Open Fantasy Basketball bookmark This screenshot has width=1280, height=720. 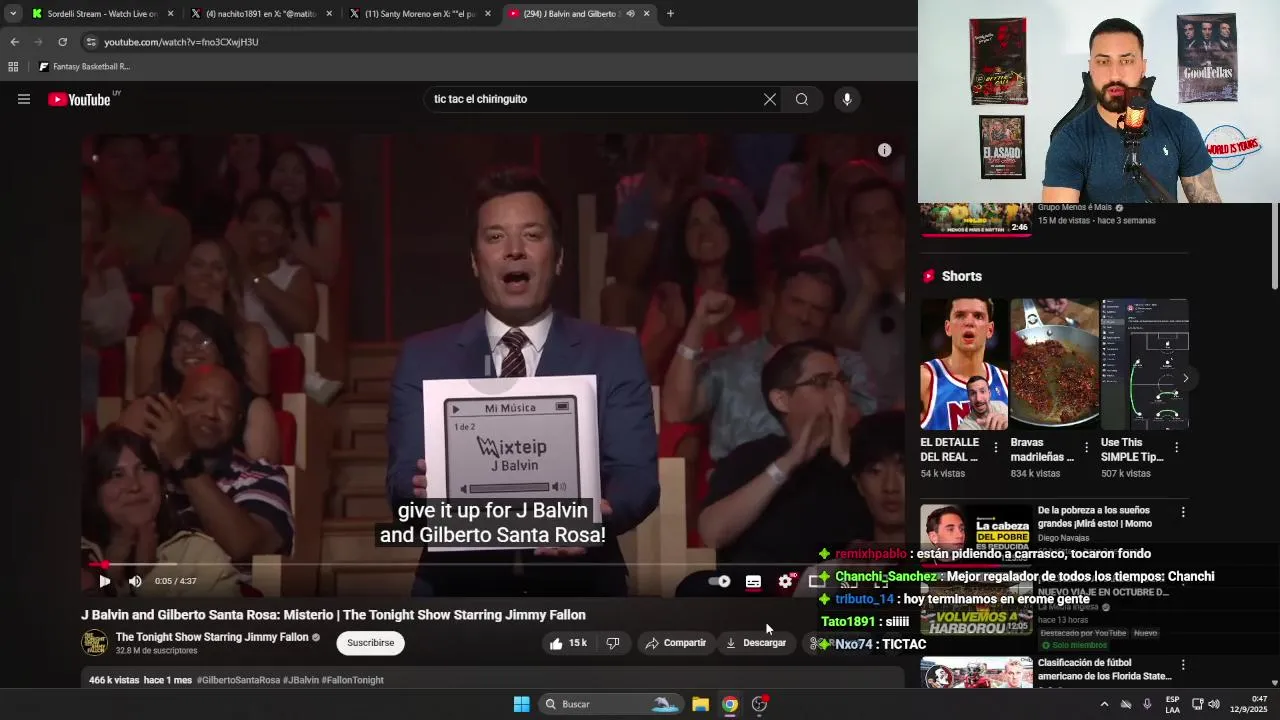tap(84, 67)
